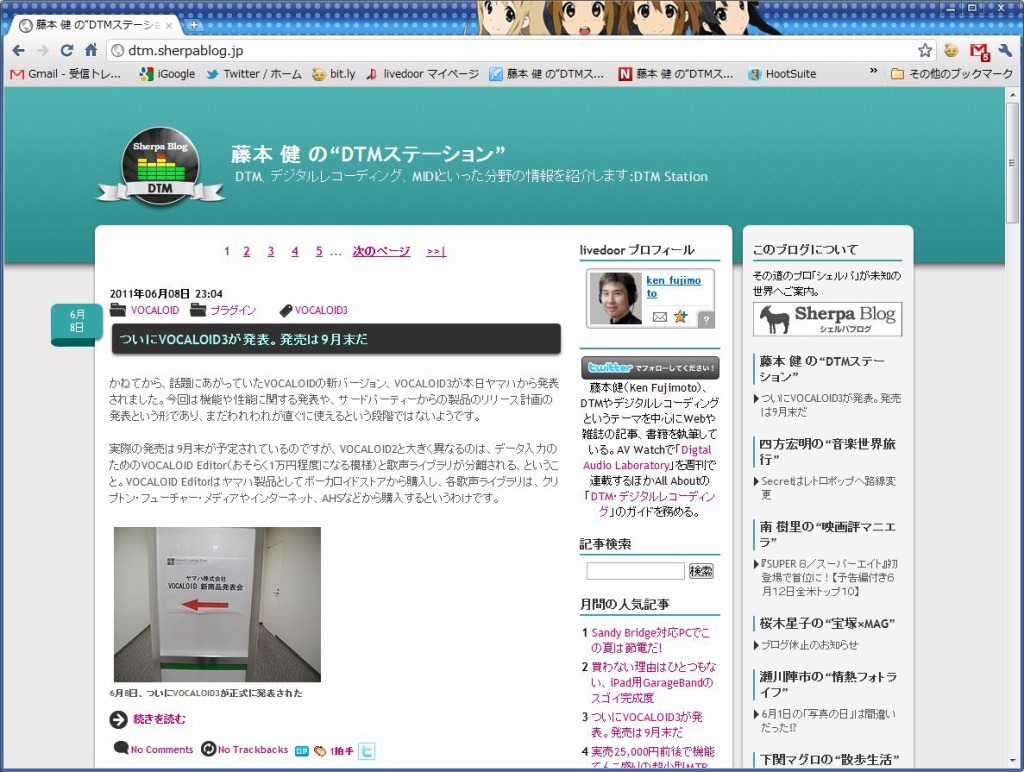Open the Digital Audio Laboratory link
This screenshot has width=1024, height=772.
647,457
